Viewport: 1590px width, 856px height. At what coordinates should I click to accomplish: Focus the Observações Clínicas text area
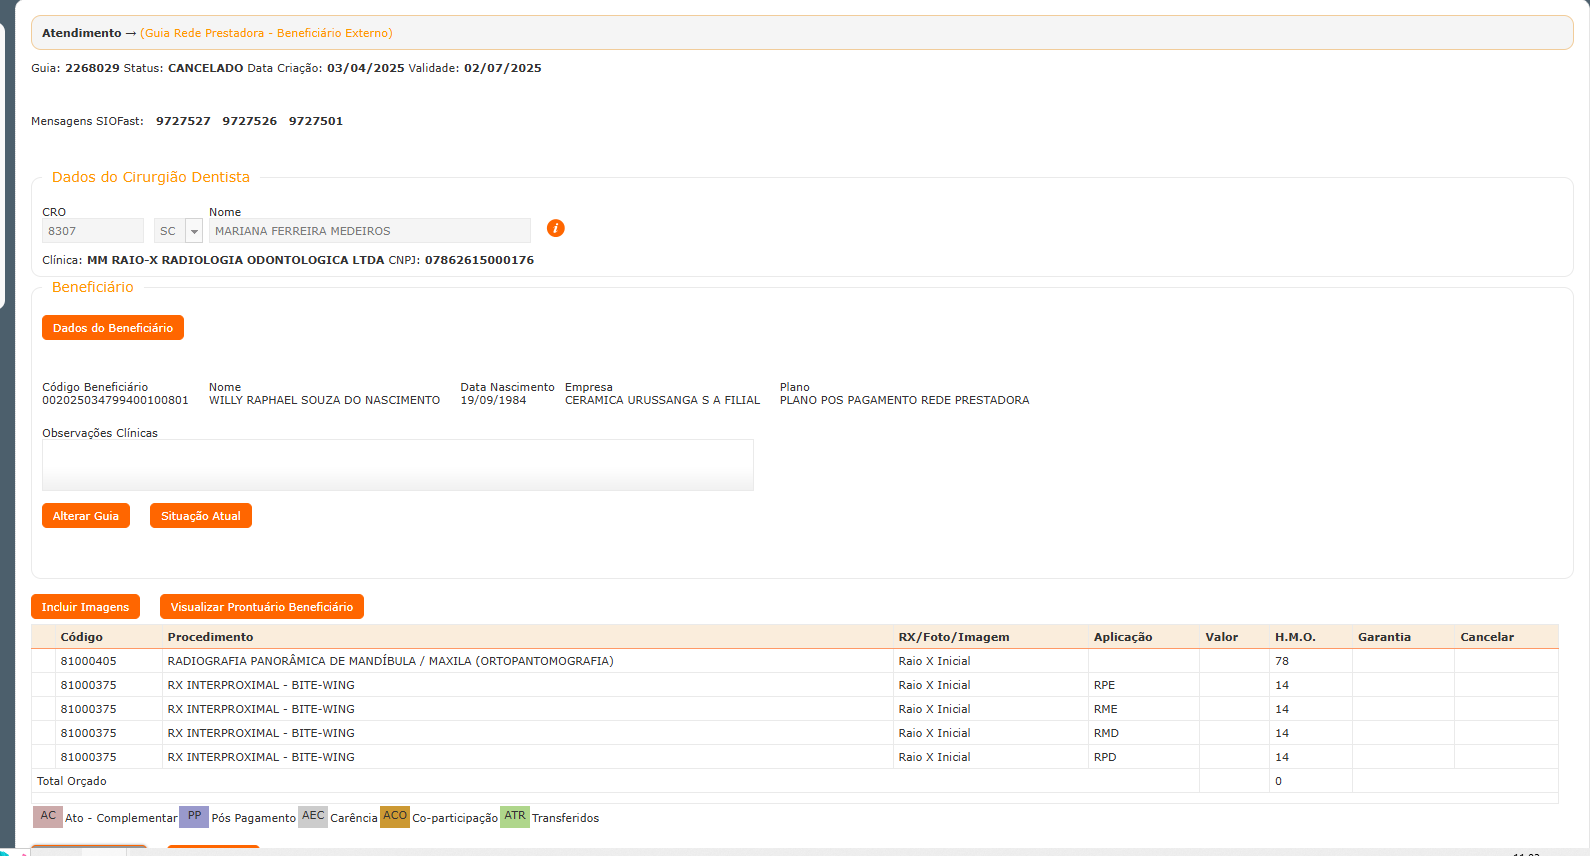pos(397,465)
